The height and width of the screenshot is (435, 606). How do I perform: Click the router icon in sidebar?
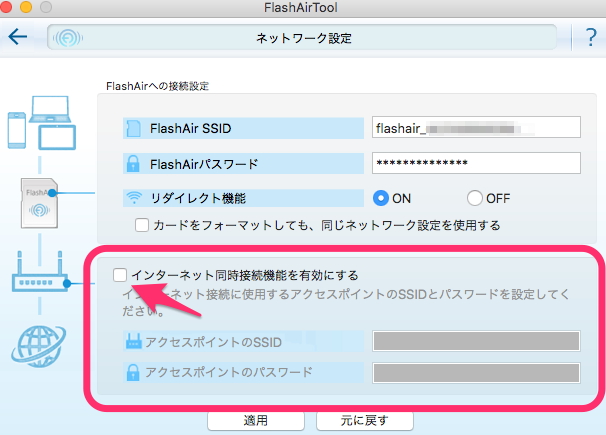point(40,272)
